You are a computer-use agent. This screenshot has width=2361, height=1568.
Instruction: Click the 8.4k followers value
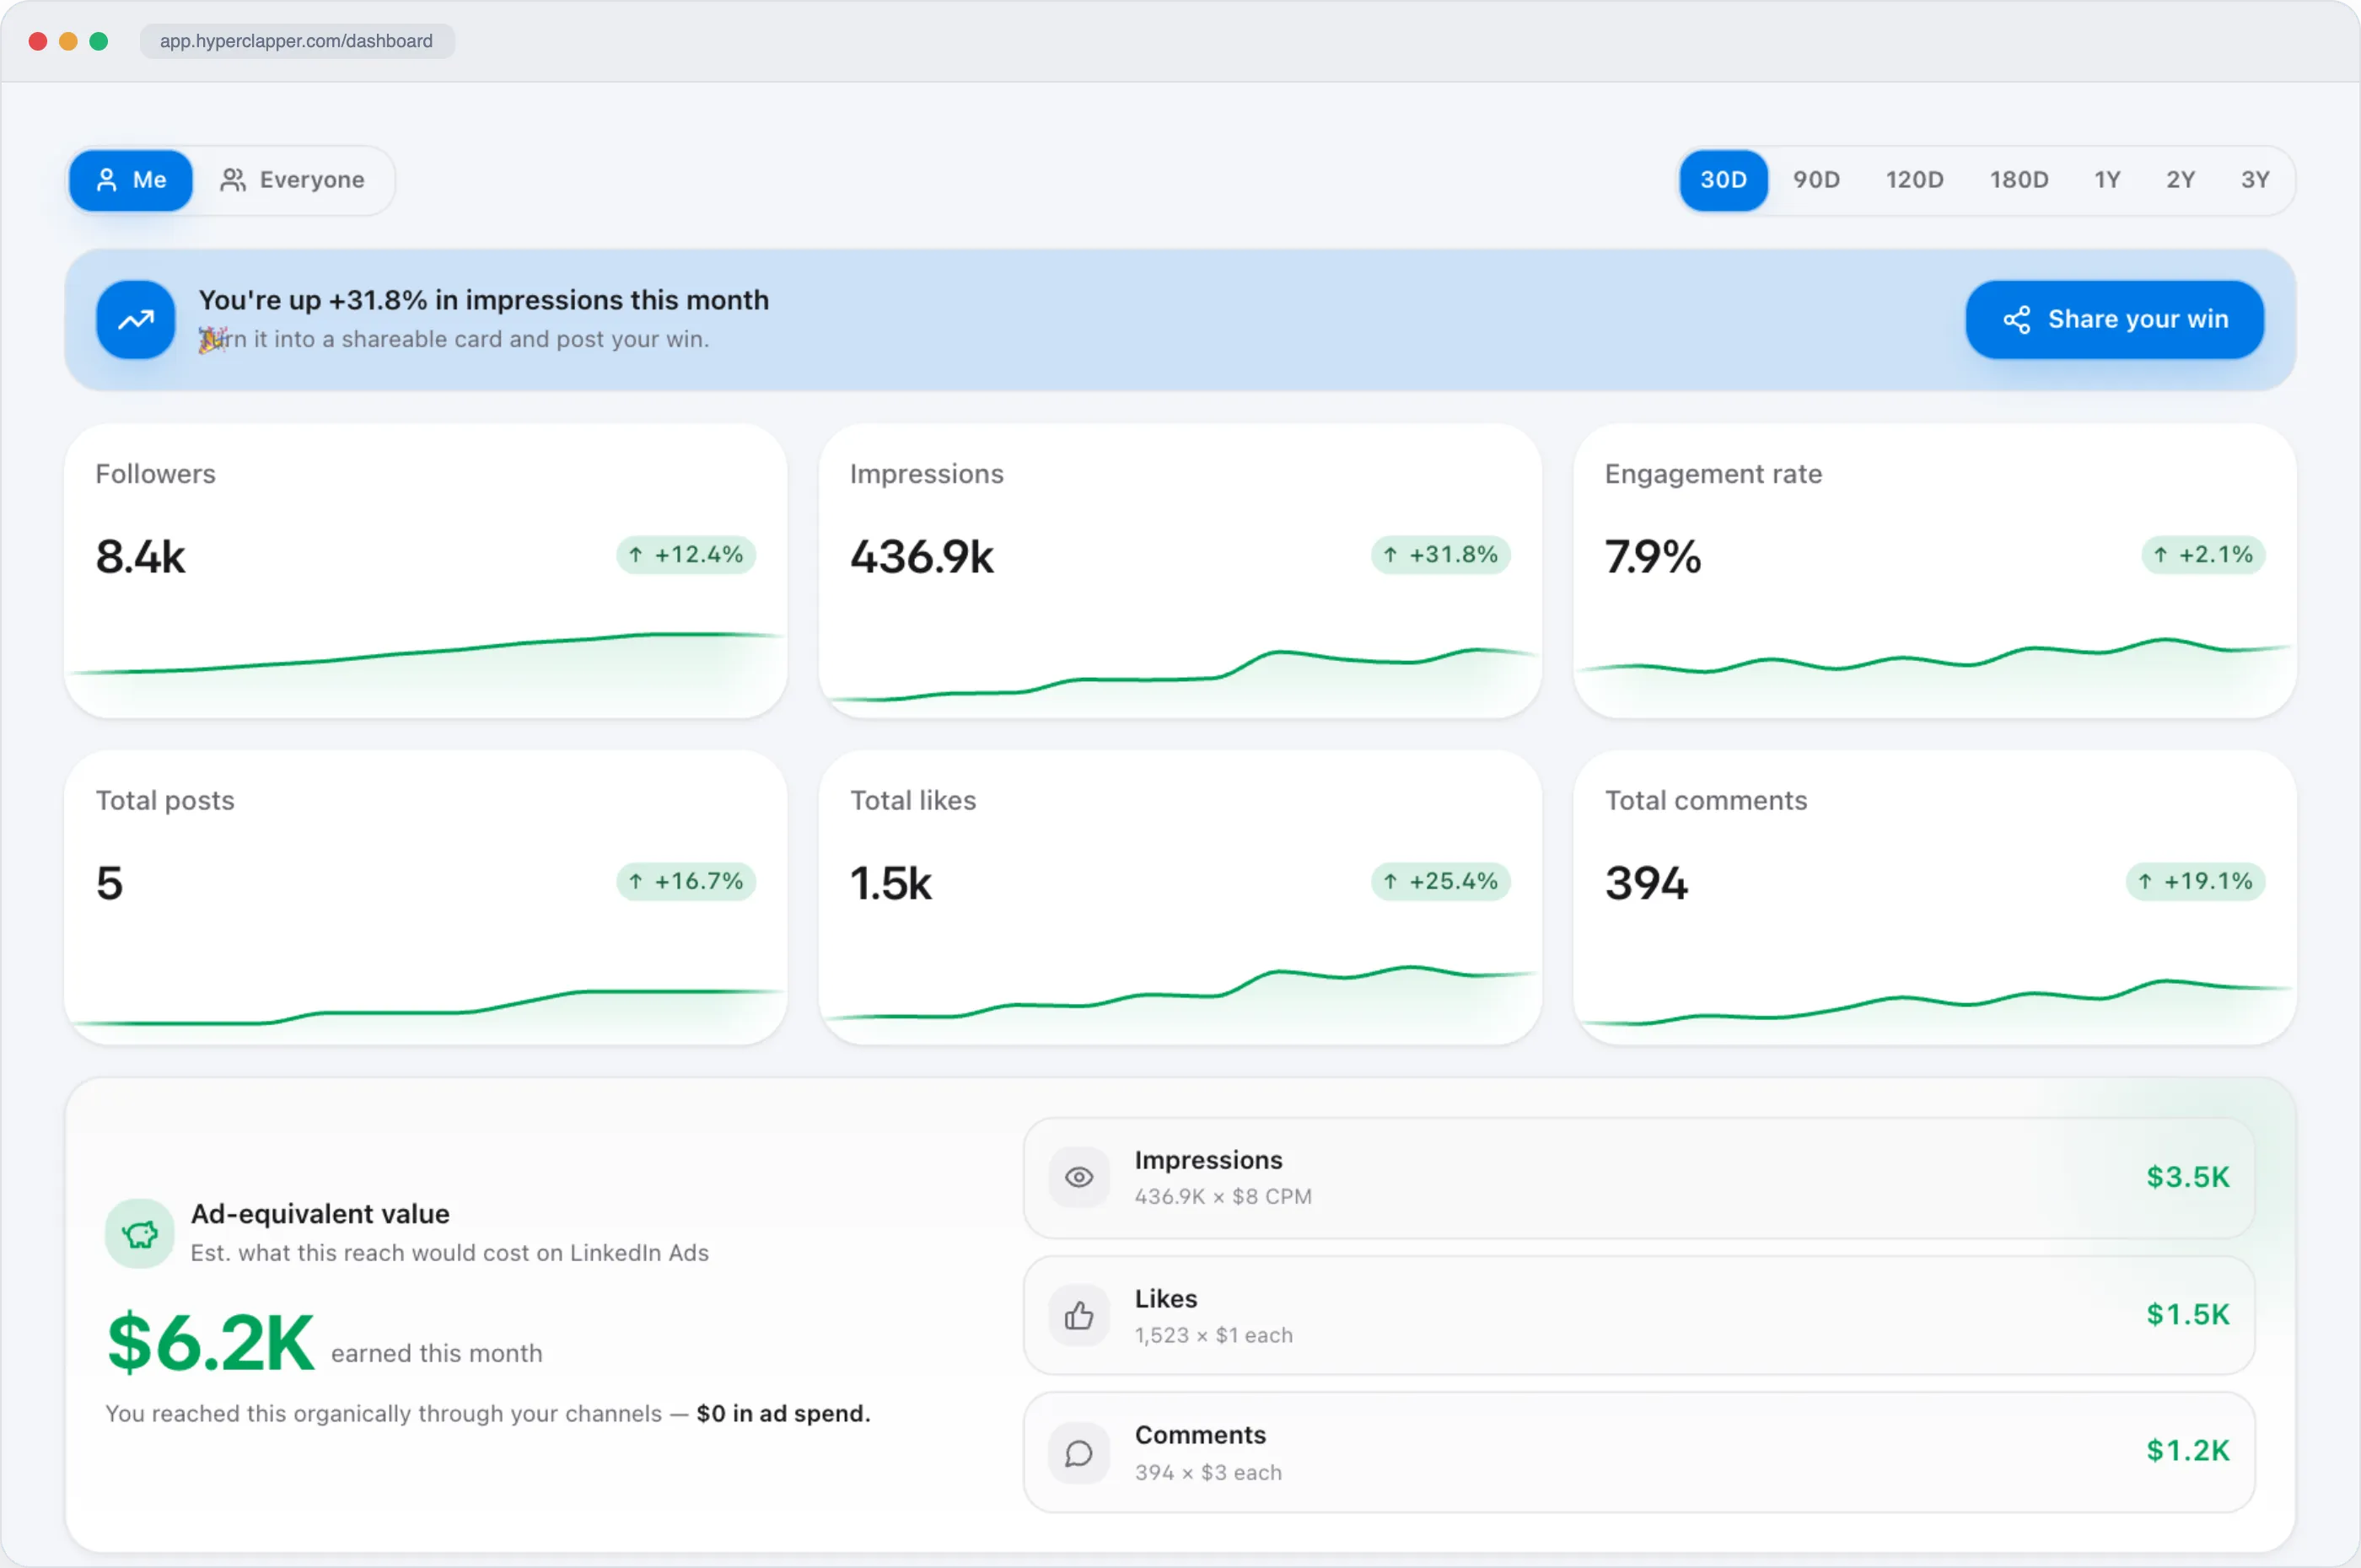tap(140, 556)
